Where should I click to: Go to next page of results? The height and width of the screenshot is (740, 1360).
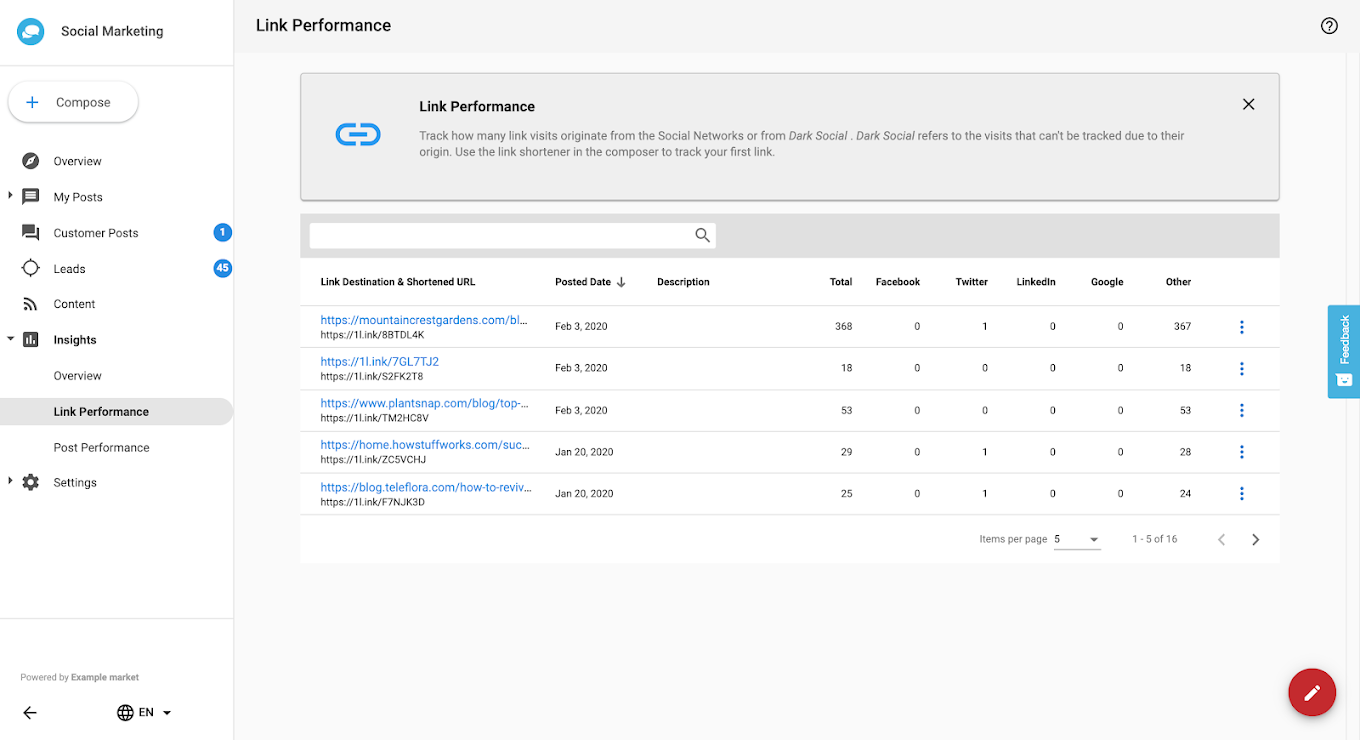pos(1255,540)
